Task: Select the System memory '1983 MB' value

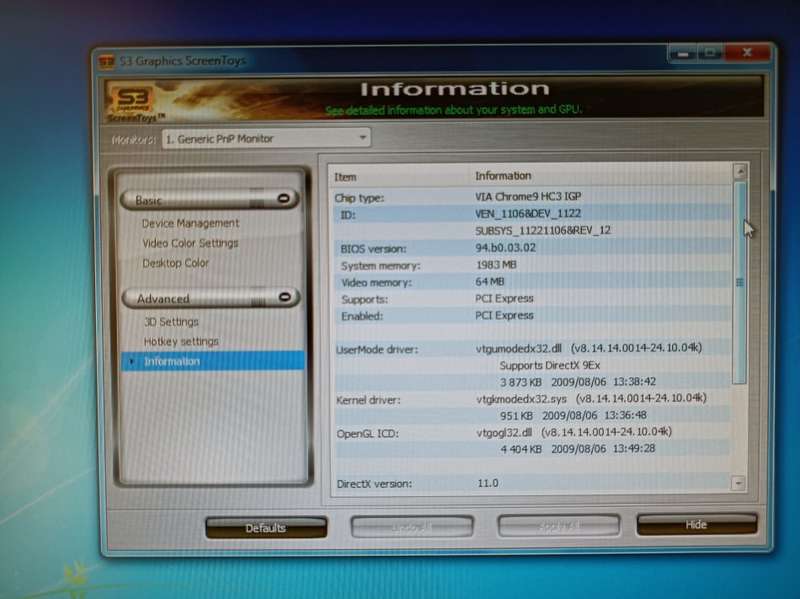Action: (x=496, y=264)
